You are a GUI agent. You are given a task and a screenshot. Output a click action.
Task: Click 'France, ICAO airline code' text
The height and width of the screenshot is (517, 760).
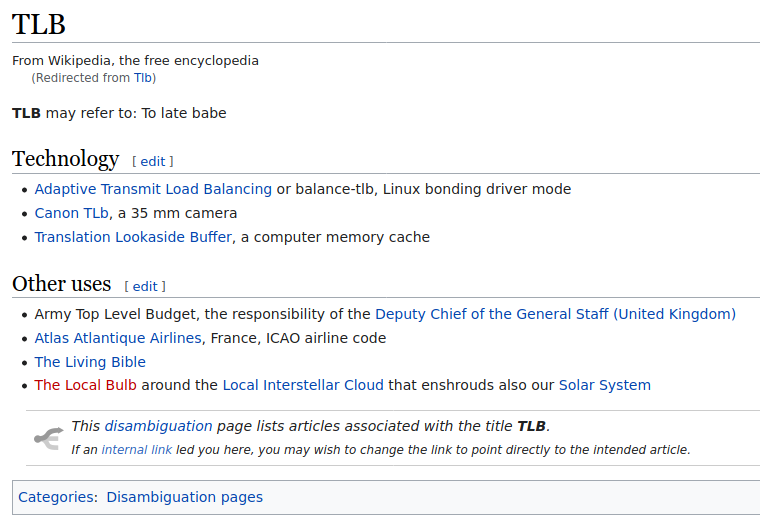[298, 338]
